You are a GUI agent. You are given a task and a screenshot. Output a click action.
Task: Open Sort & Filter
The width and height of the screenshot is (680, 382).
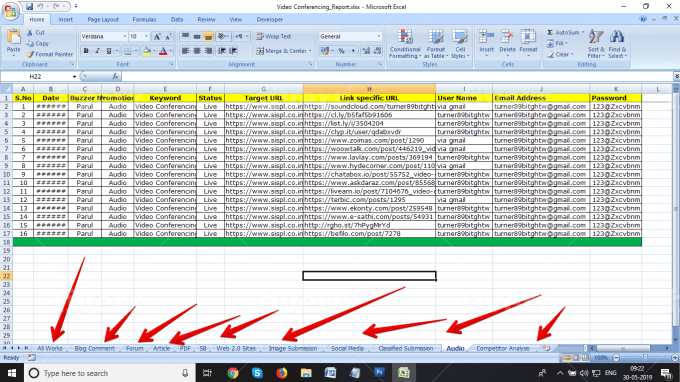point(596,44)
